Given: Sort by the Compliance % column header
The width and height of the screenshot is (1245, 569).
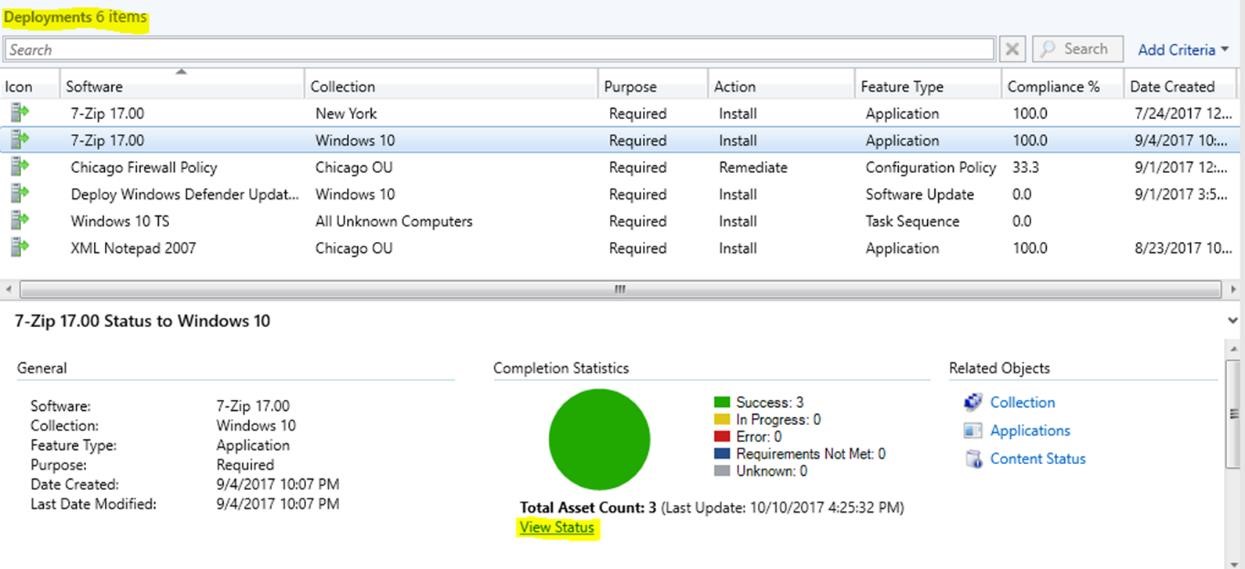Looking at the screenshot, I should pos(1053,86).
